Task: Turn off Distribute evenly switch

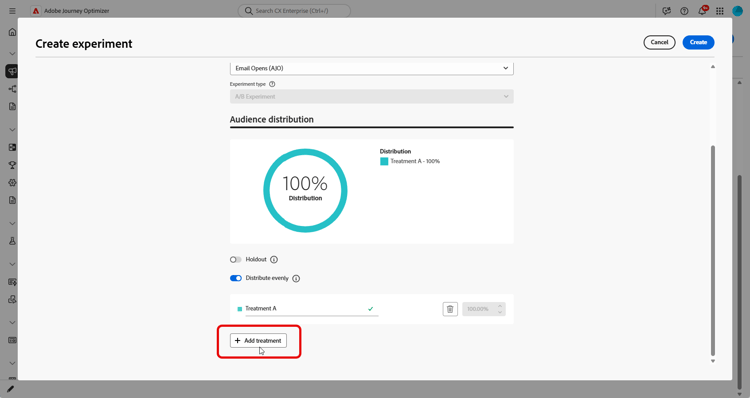Action: pos(236,278)
